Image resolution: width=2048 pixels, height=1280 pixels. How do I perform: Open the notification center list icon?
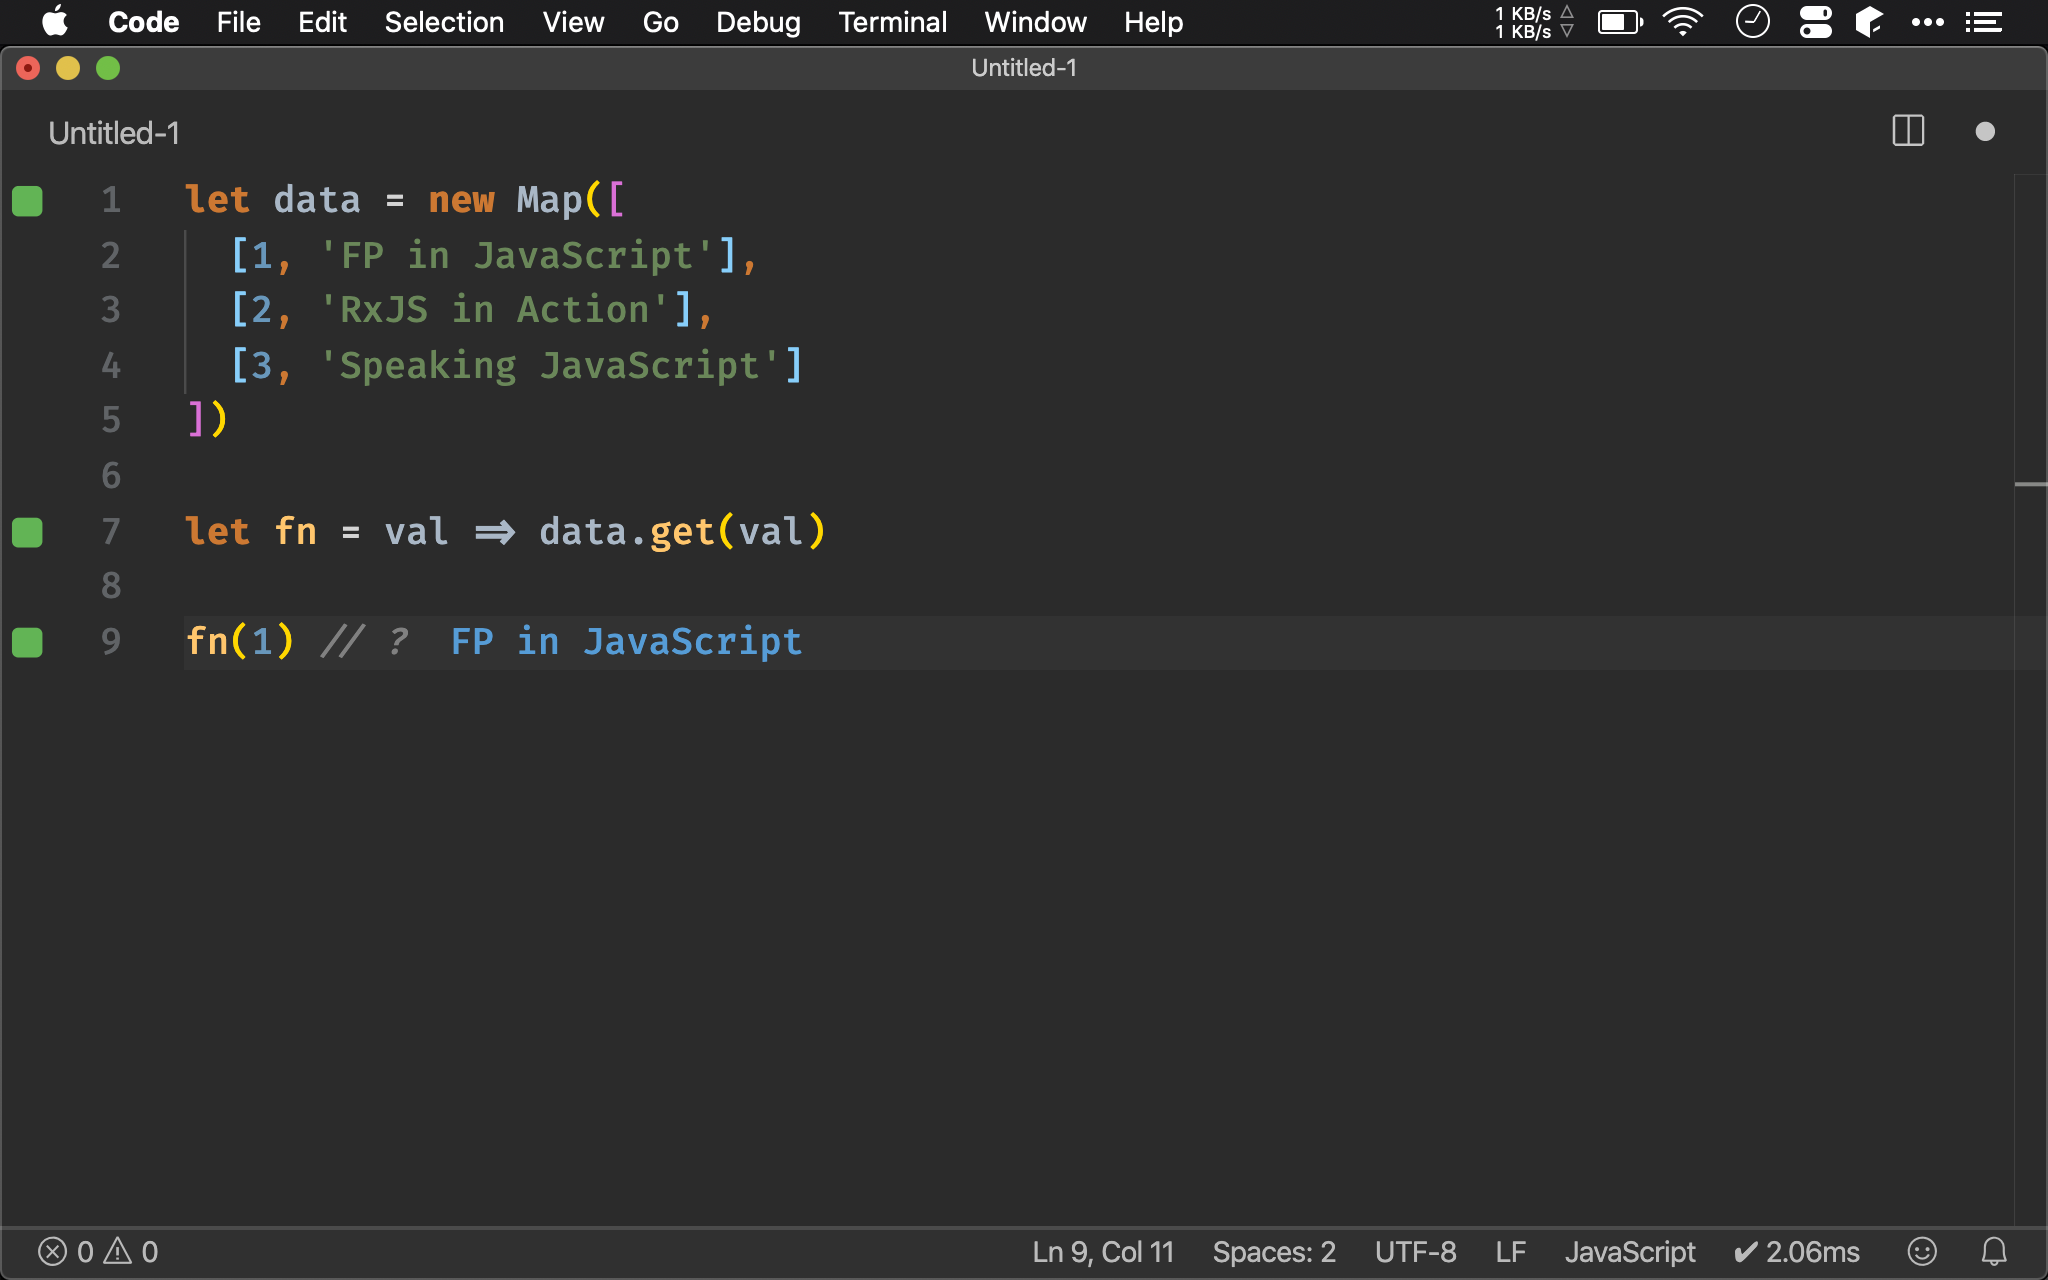point(1983,22)
